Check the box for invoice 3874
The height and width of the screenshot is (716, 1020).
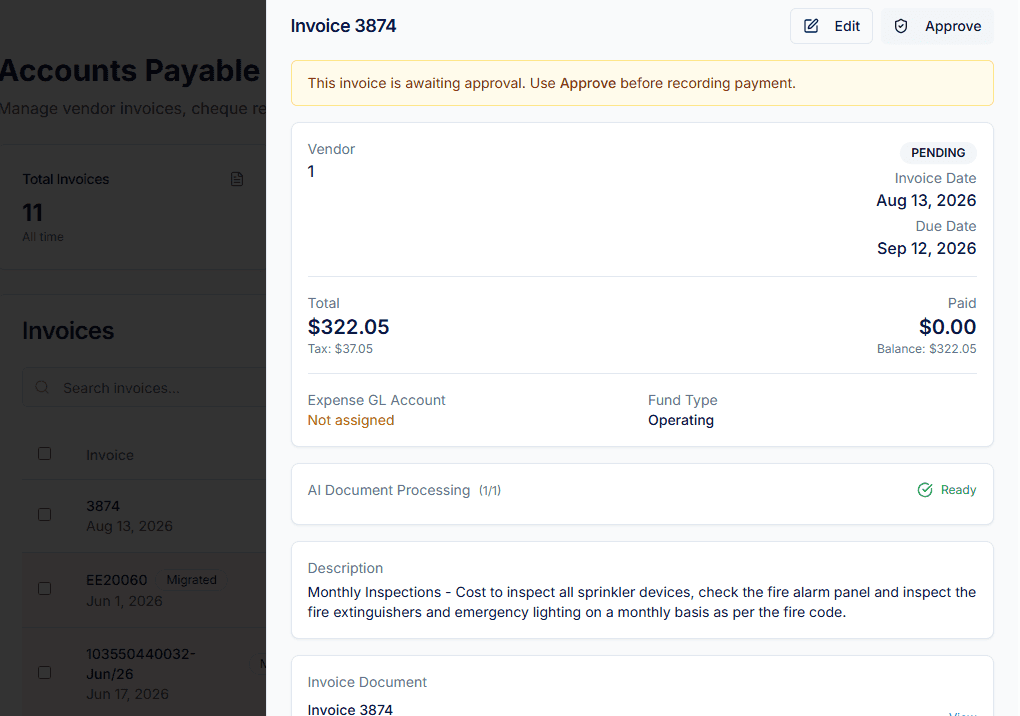point(44,514)
